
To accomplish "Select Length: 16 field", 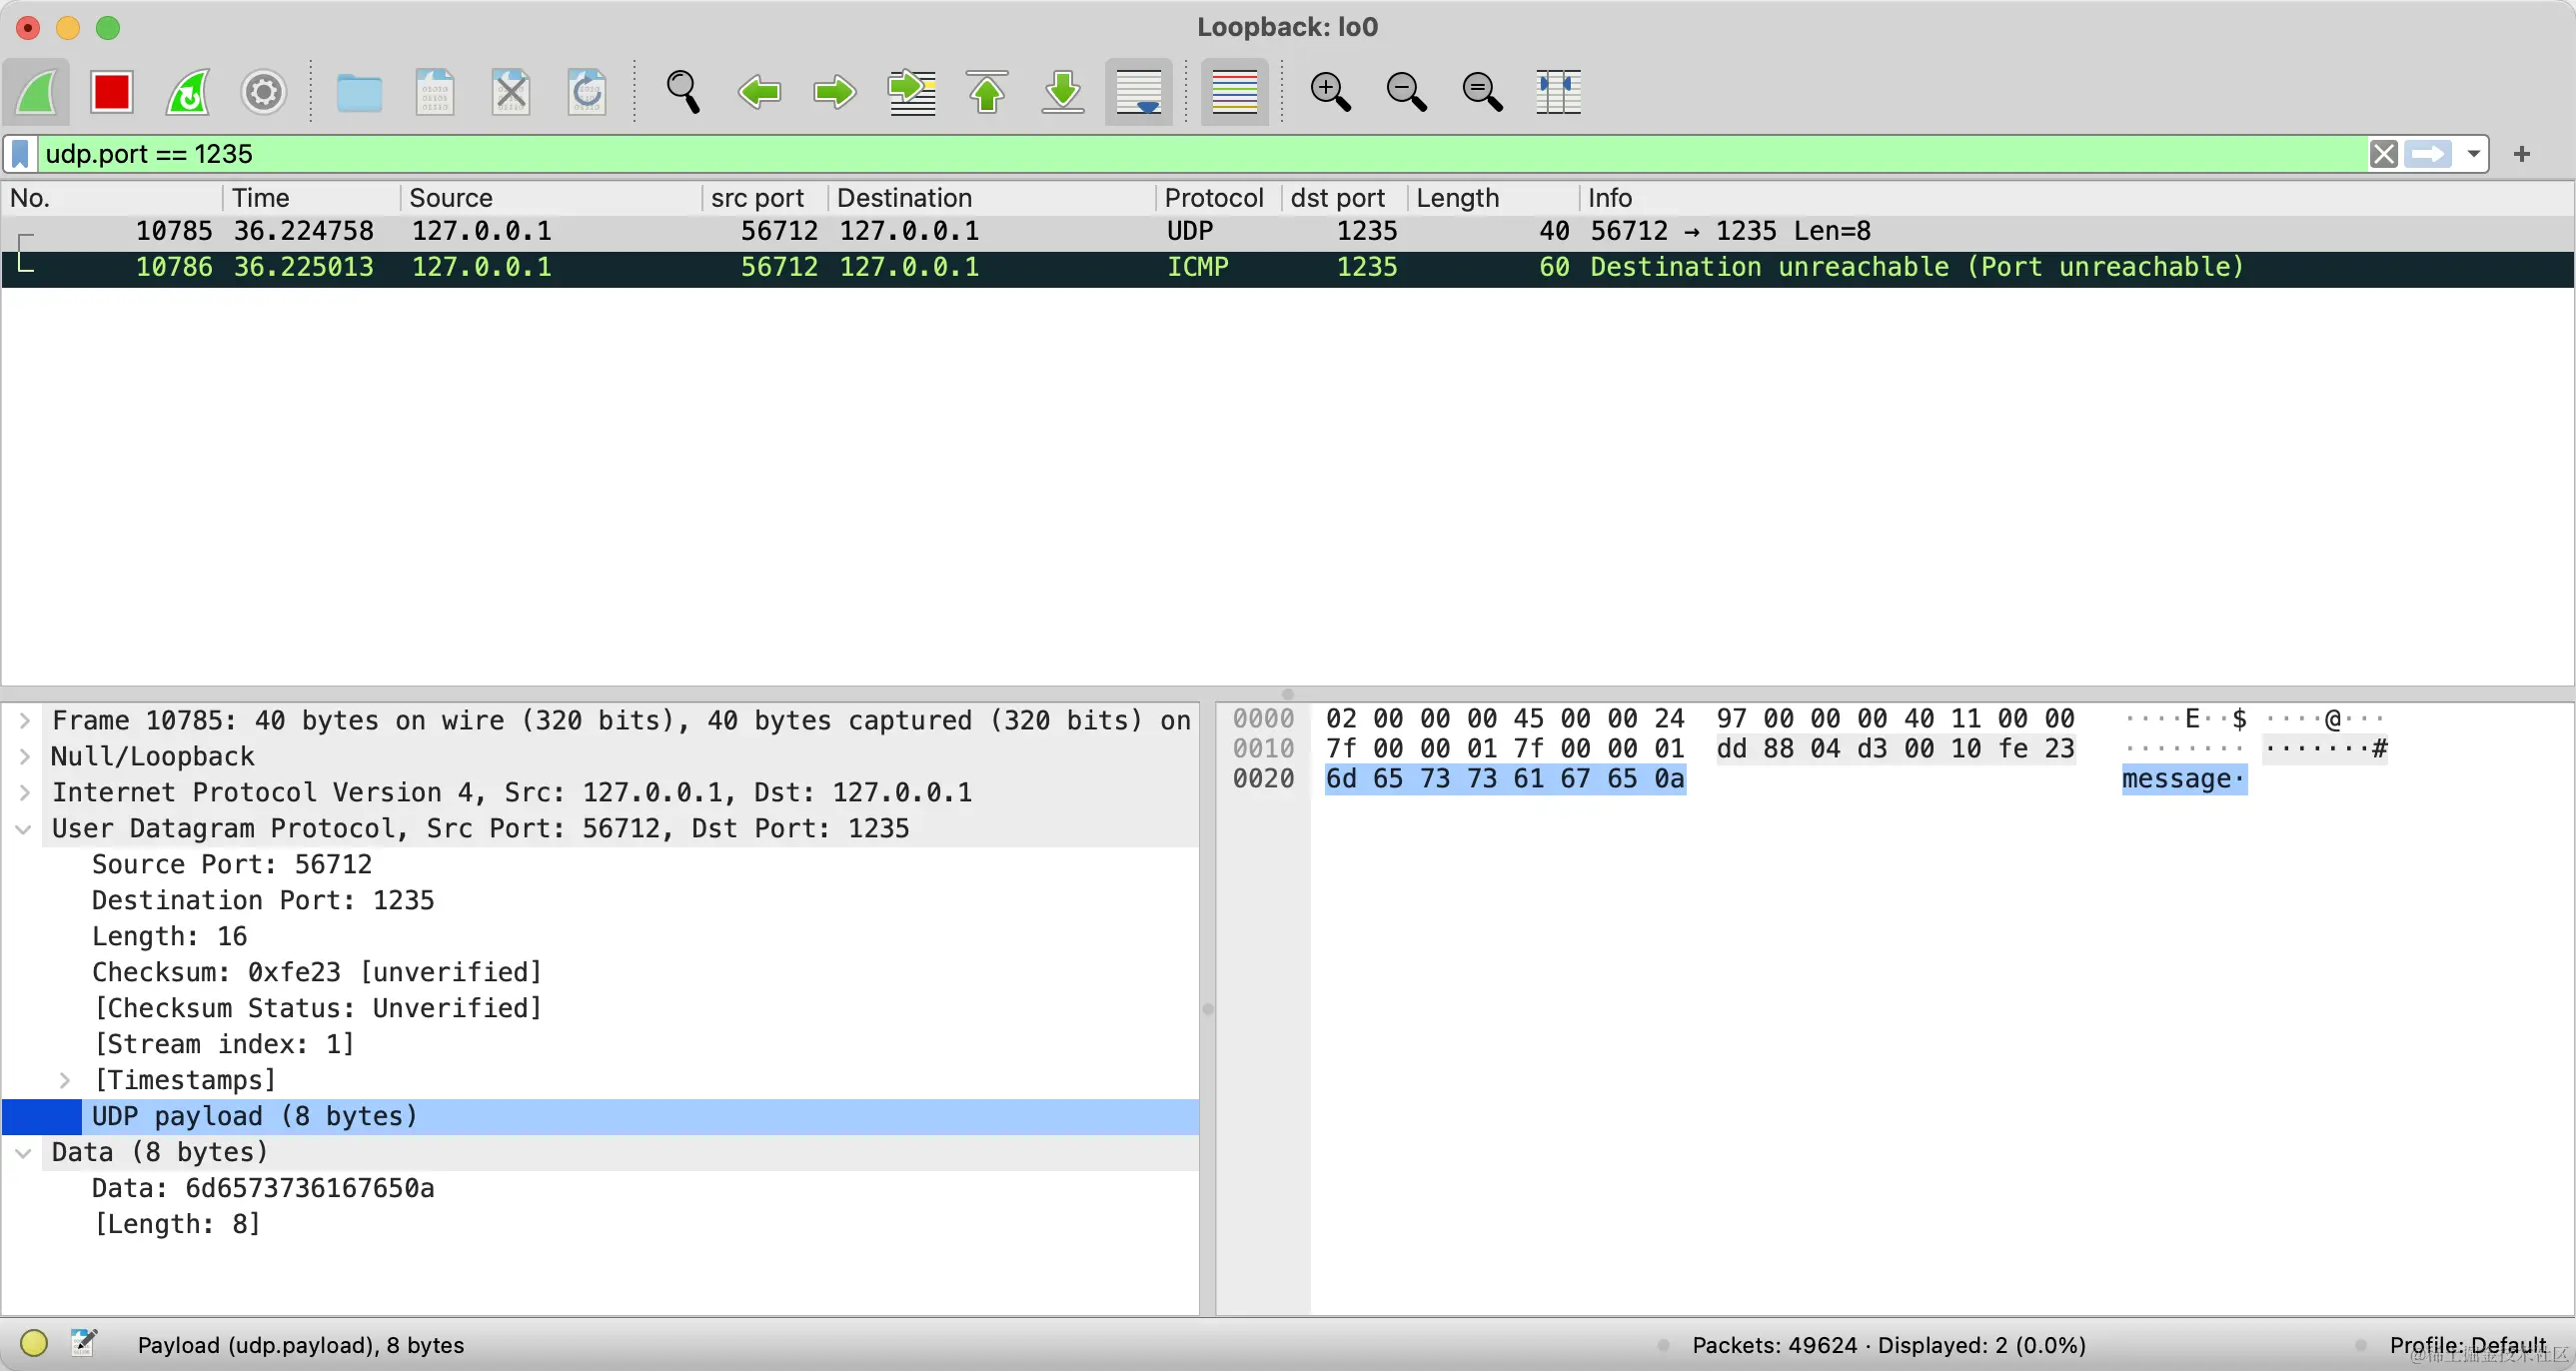I will tap(169, 937).
